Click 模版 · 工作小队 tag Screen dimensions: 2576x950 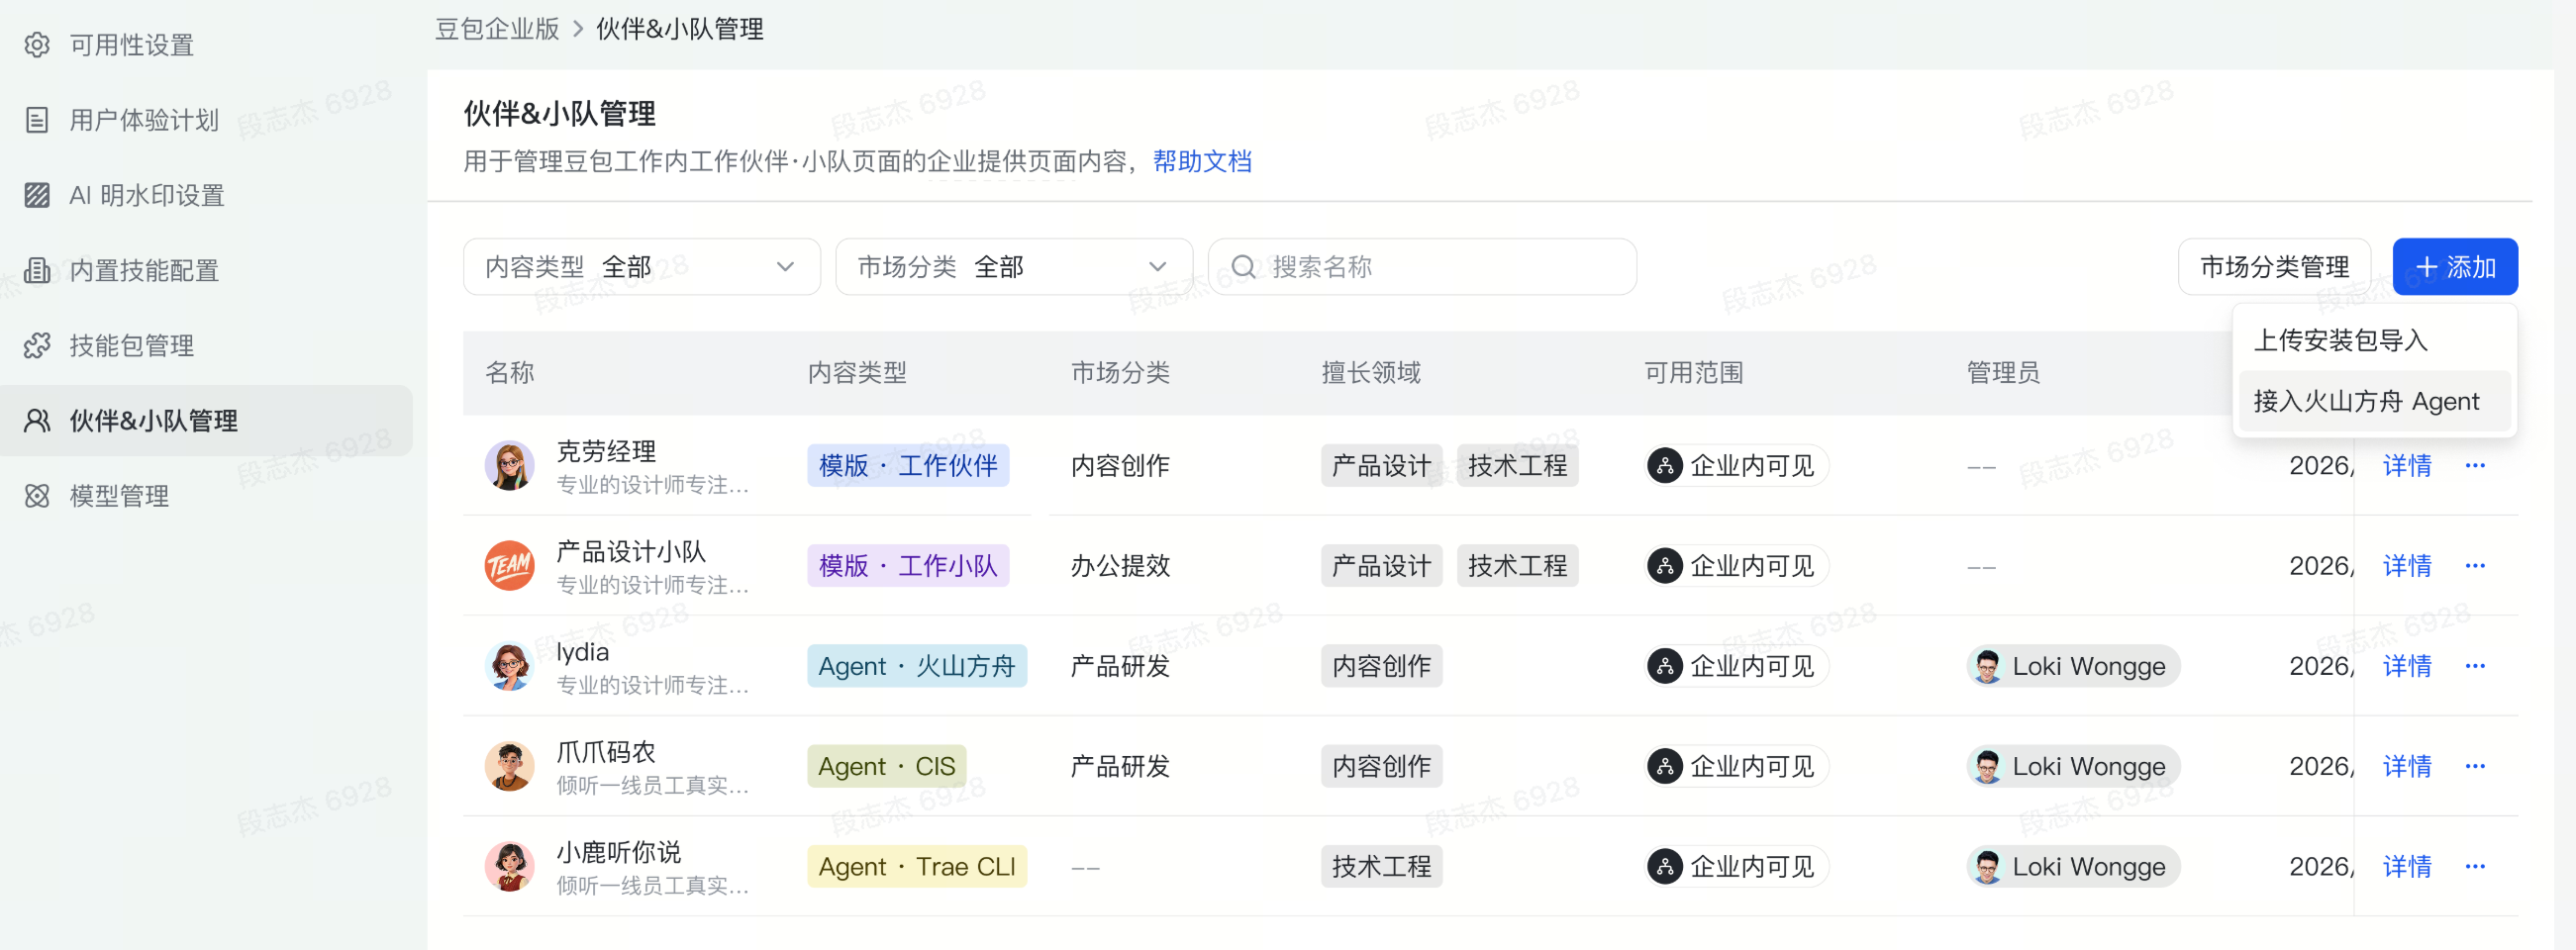tap(908, 566)
